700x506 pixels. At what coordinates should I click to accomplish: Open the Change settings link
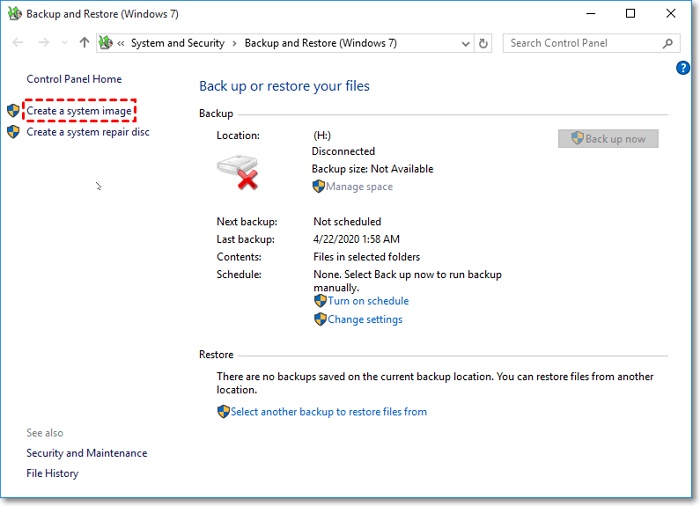[365, 319]
